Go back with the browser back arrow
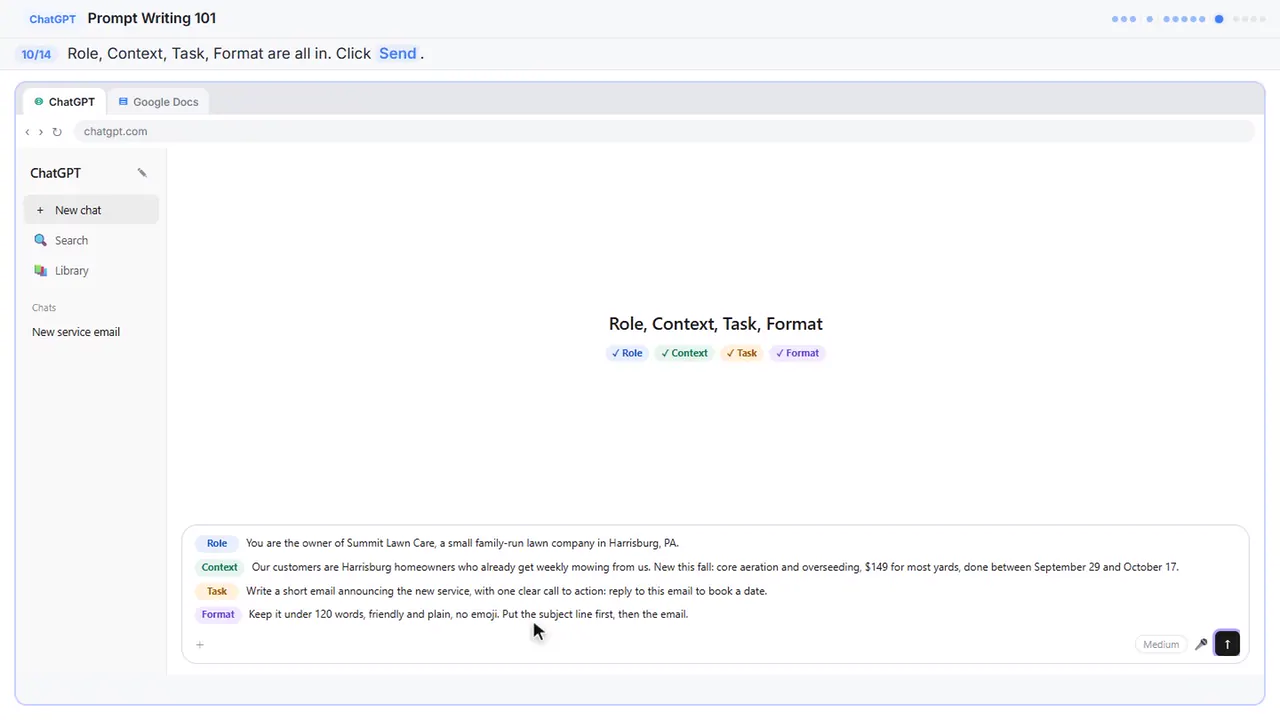The height and width of the screenshot is (720, 1280). (27, 132)
